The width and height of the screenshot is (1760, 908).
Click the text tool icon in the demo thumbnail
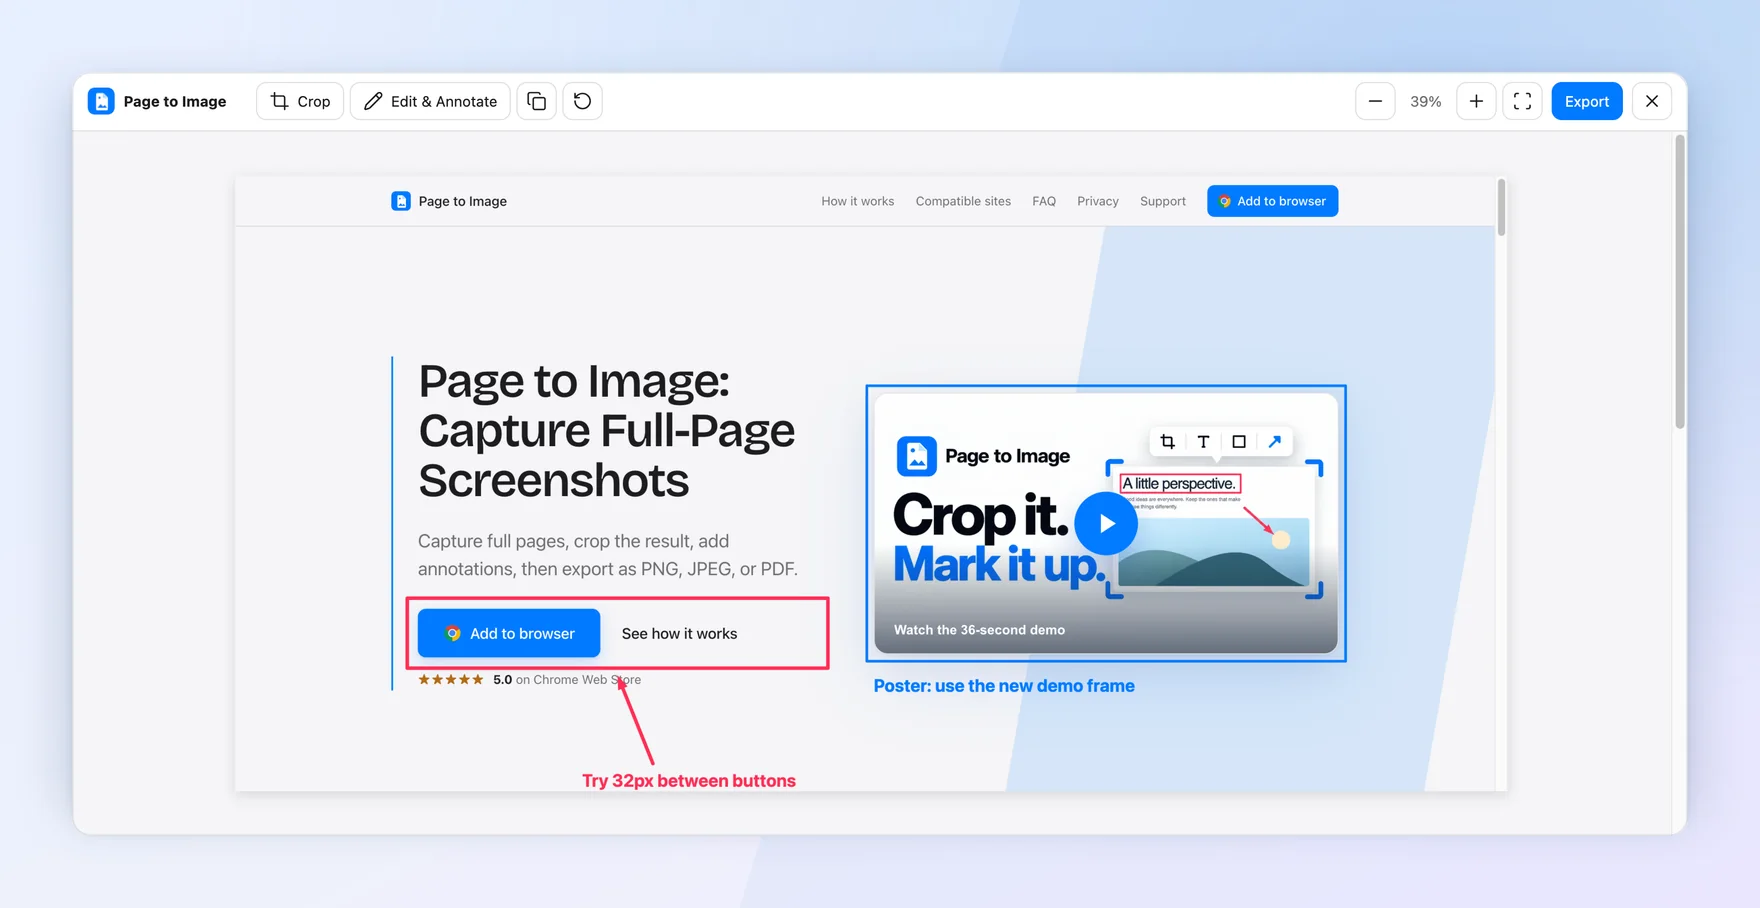coord(1203,441)
